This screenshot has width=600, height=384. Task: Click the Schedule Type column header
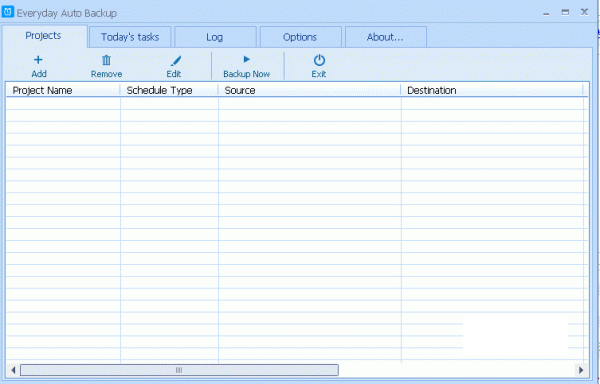pyautogui.click(x=169, y=90)
